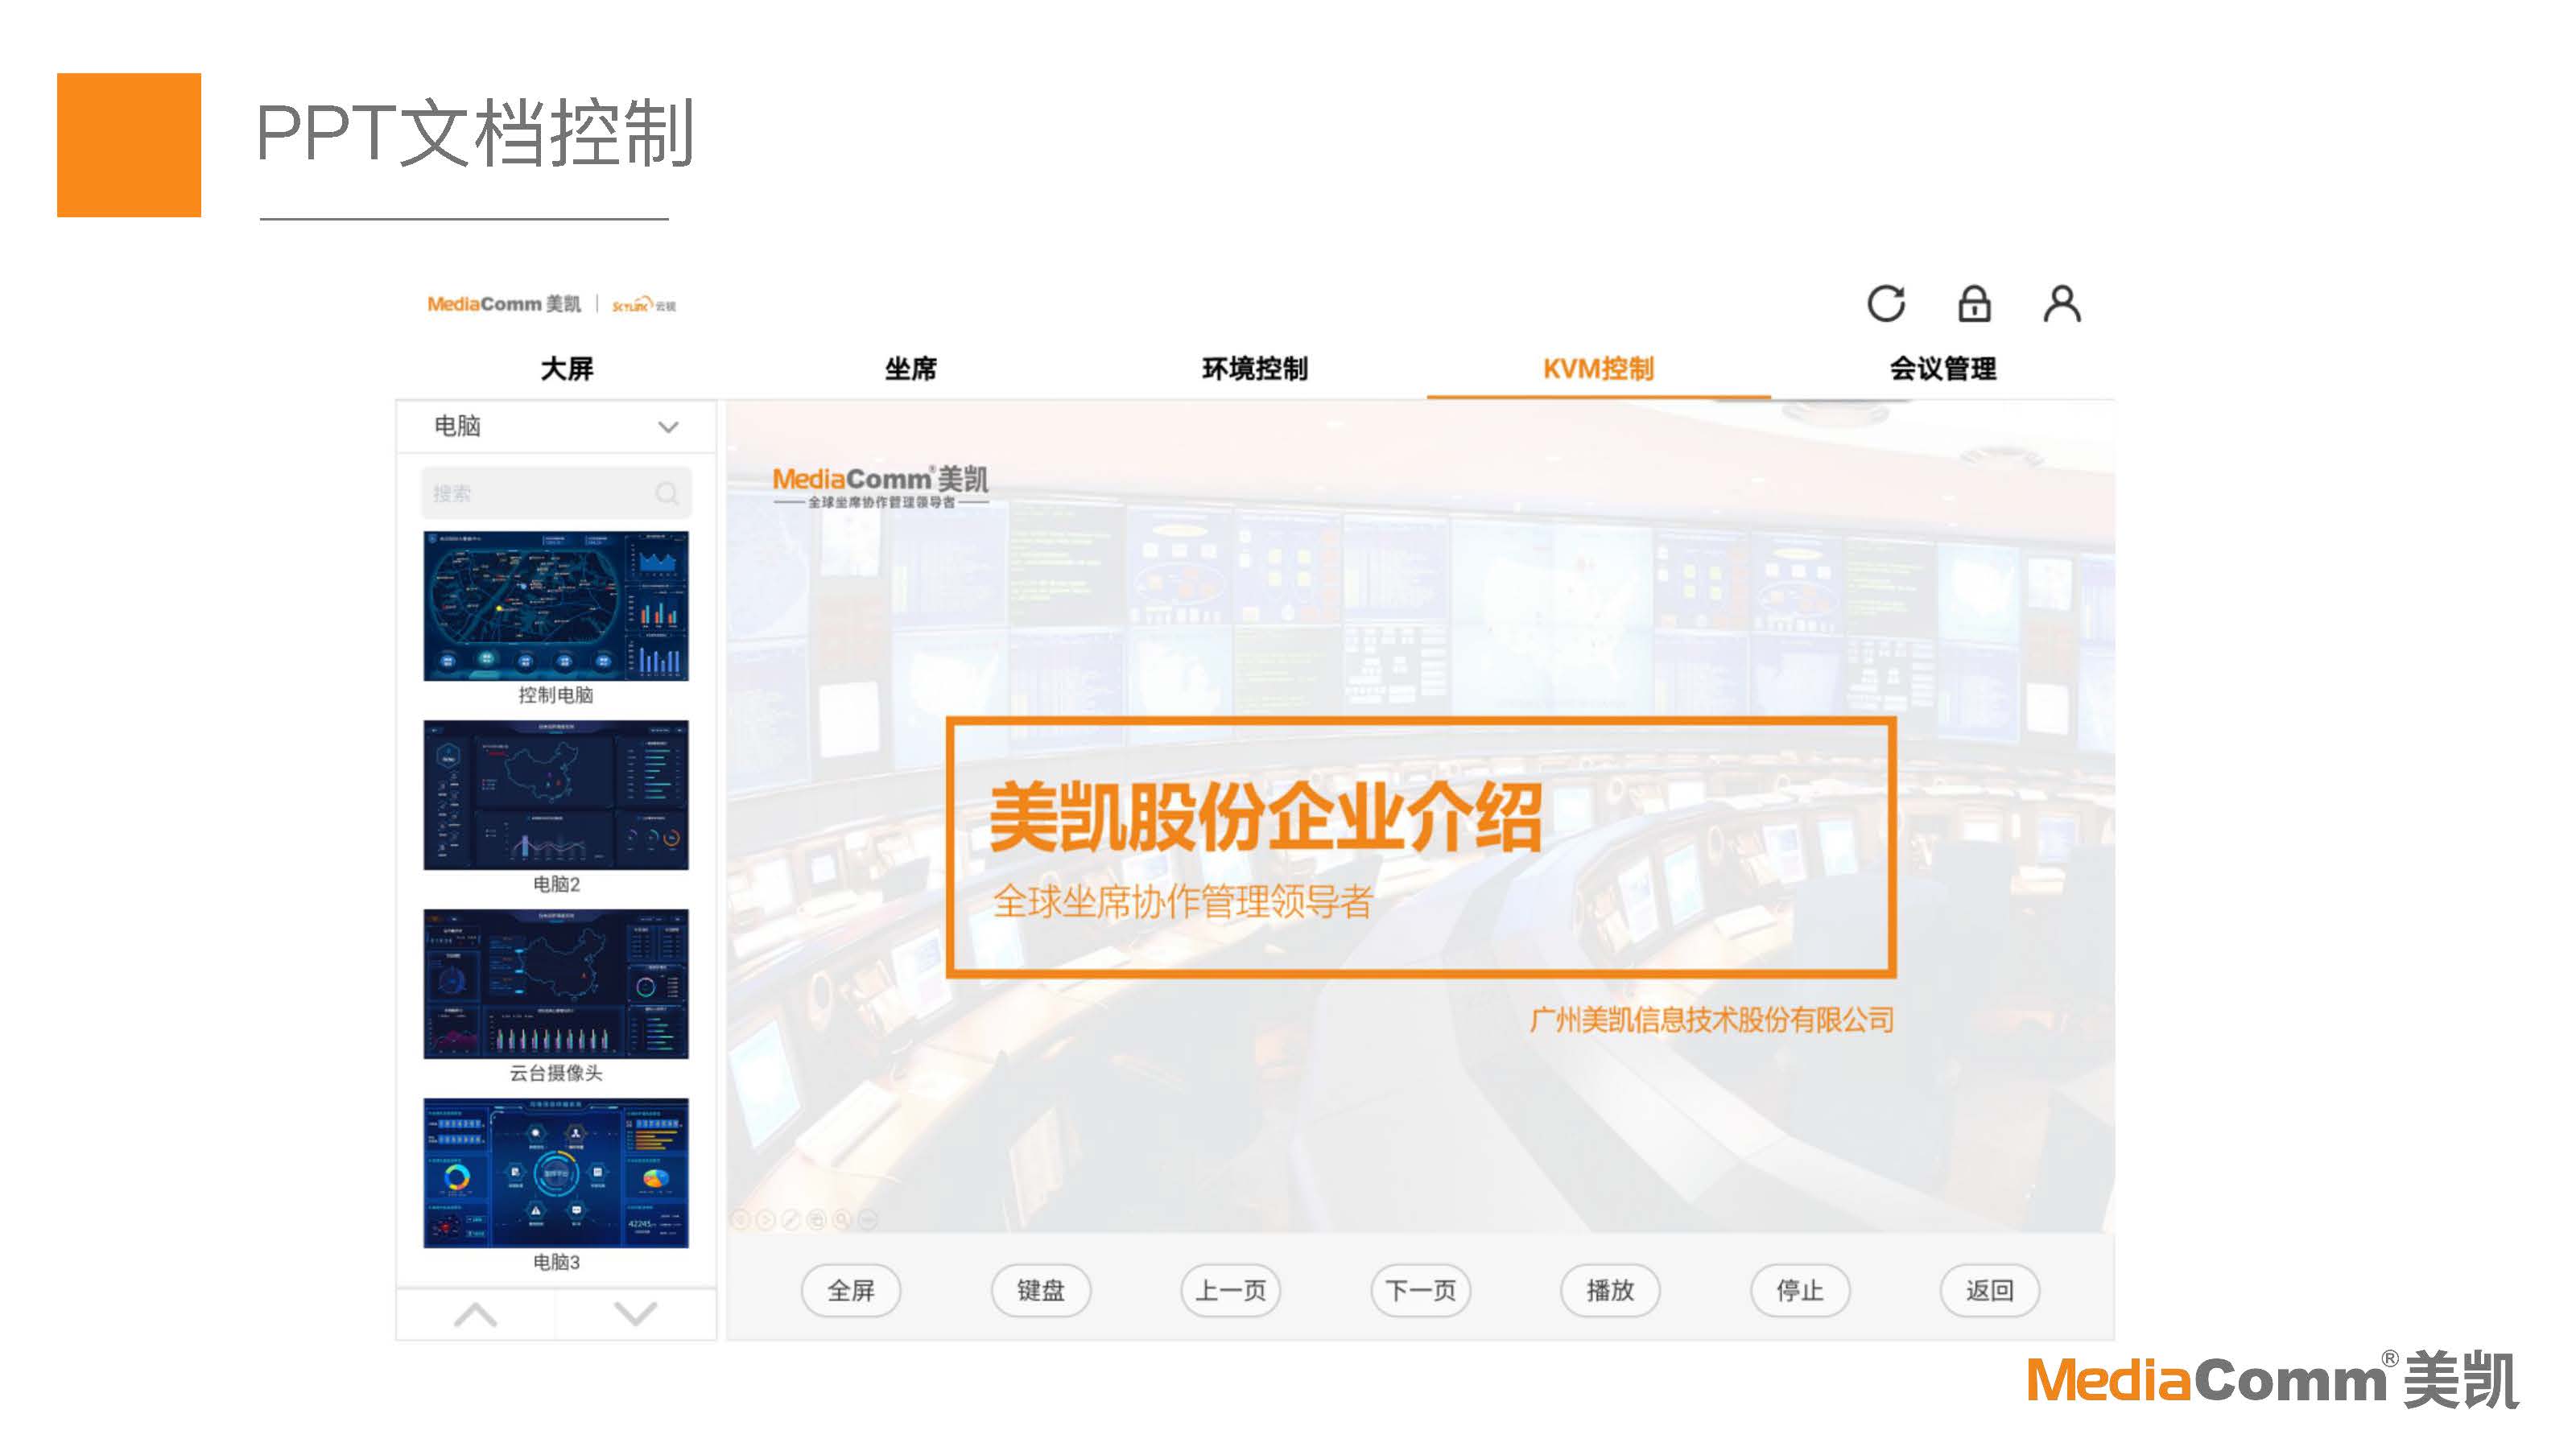Viewport: 2576px width, 1455px height.
Task: Select the 控制电脑 thumbnail
Action: point(556,607)
